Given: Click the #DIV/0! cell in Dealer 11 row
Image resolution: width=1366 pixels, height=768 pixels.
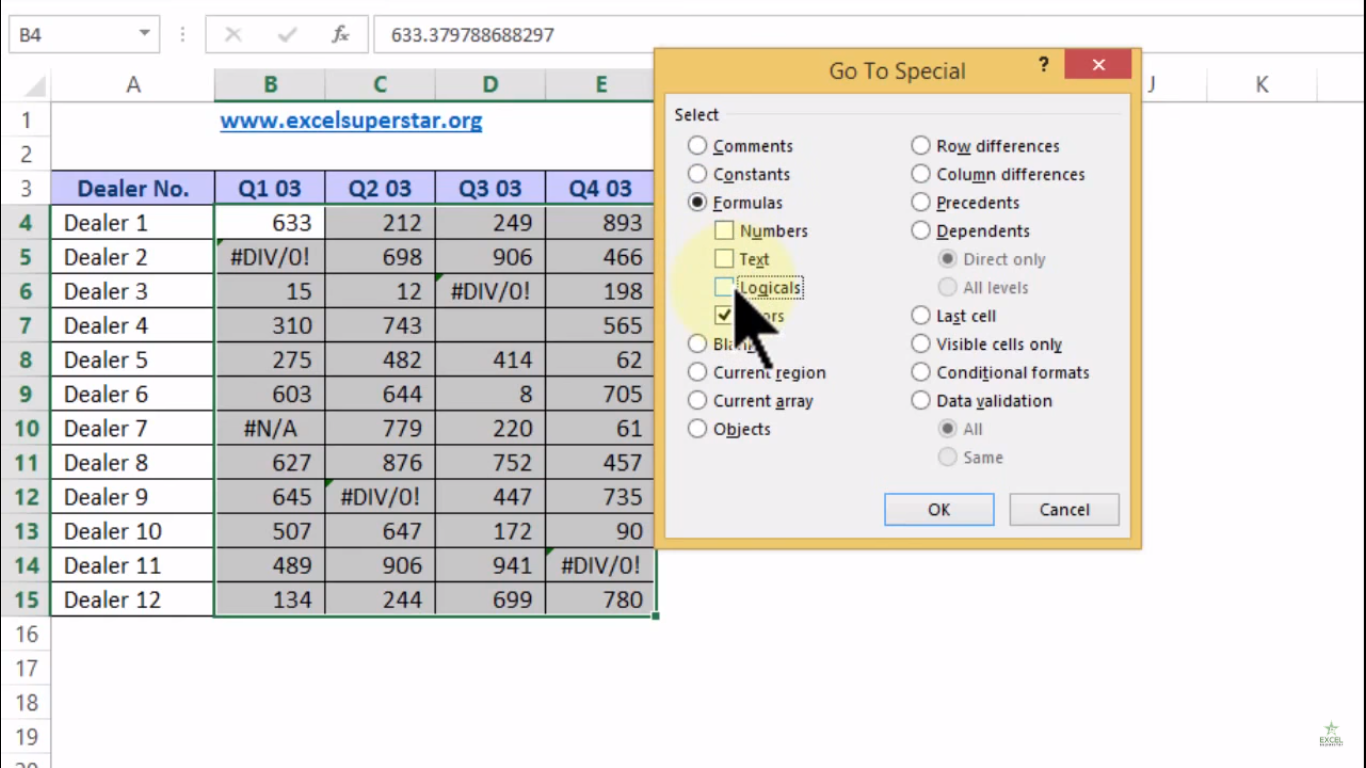Looking at the screenshot, I should pyautogui.click(x=601, y=565).
